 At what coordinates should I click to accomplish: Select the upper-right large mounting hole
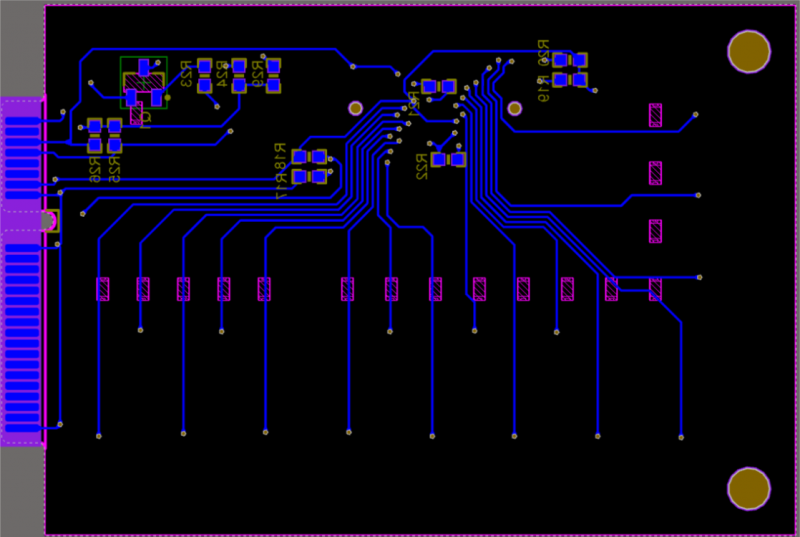coord(749,52)
